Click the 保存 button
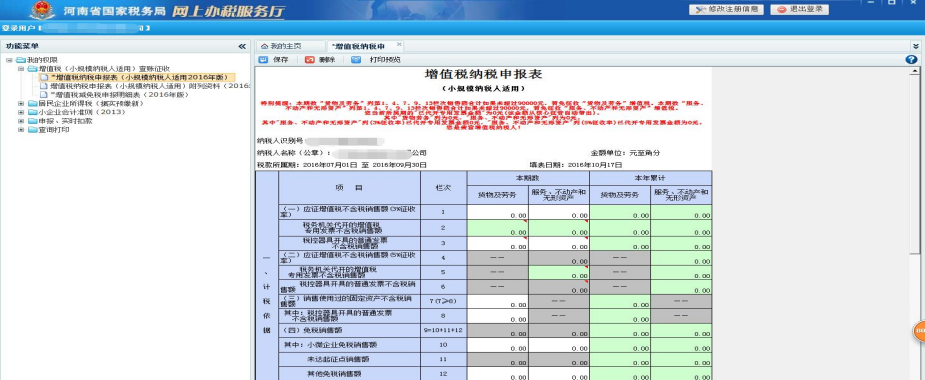The image size is (925, 380). (x=274, y=60)
